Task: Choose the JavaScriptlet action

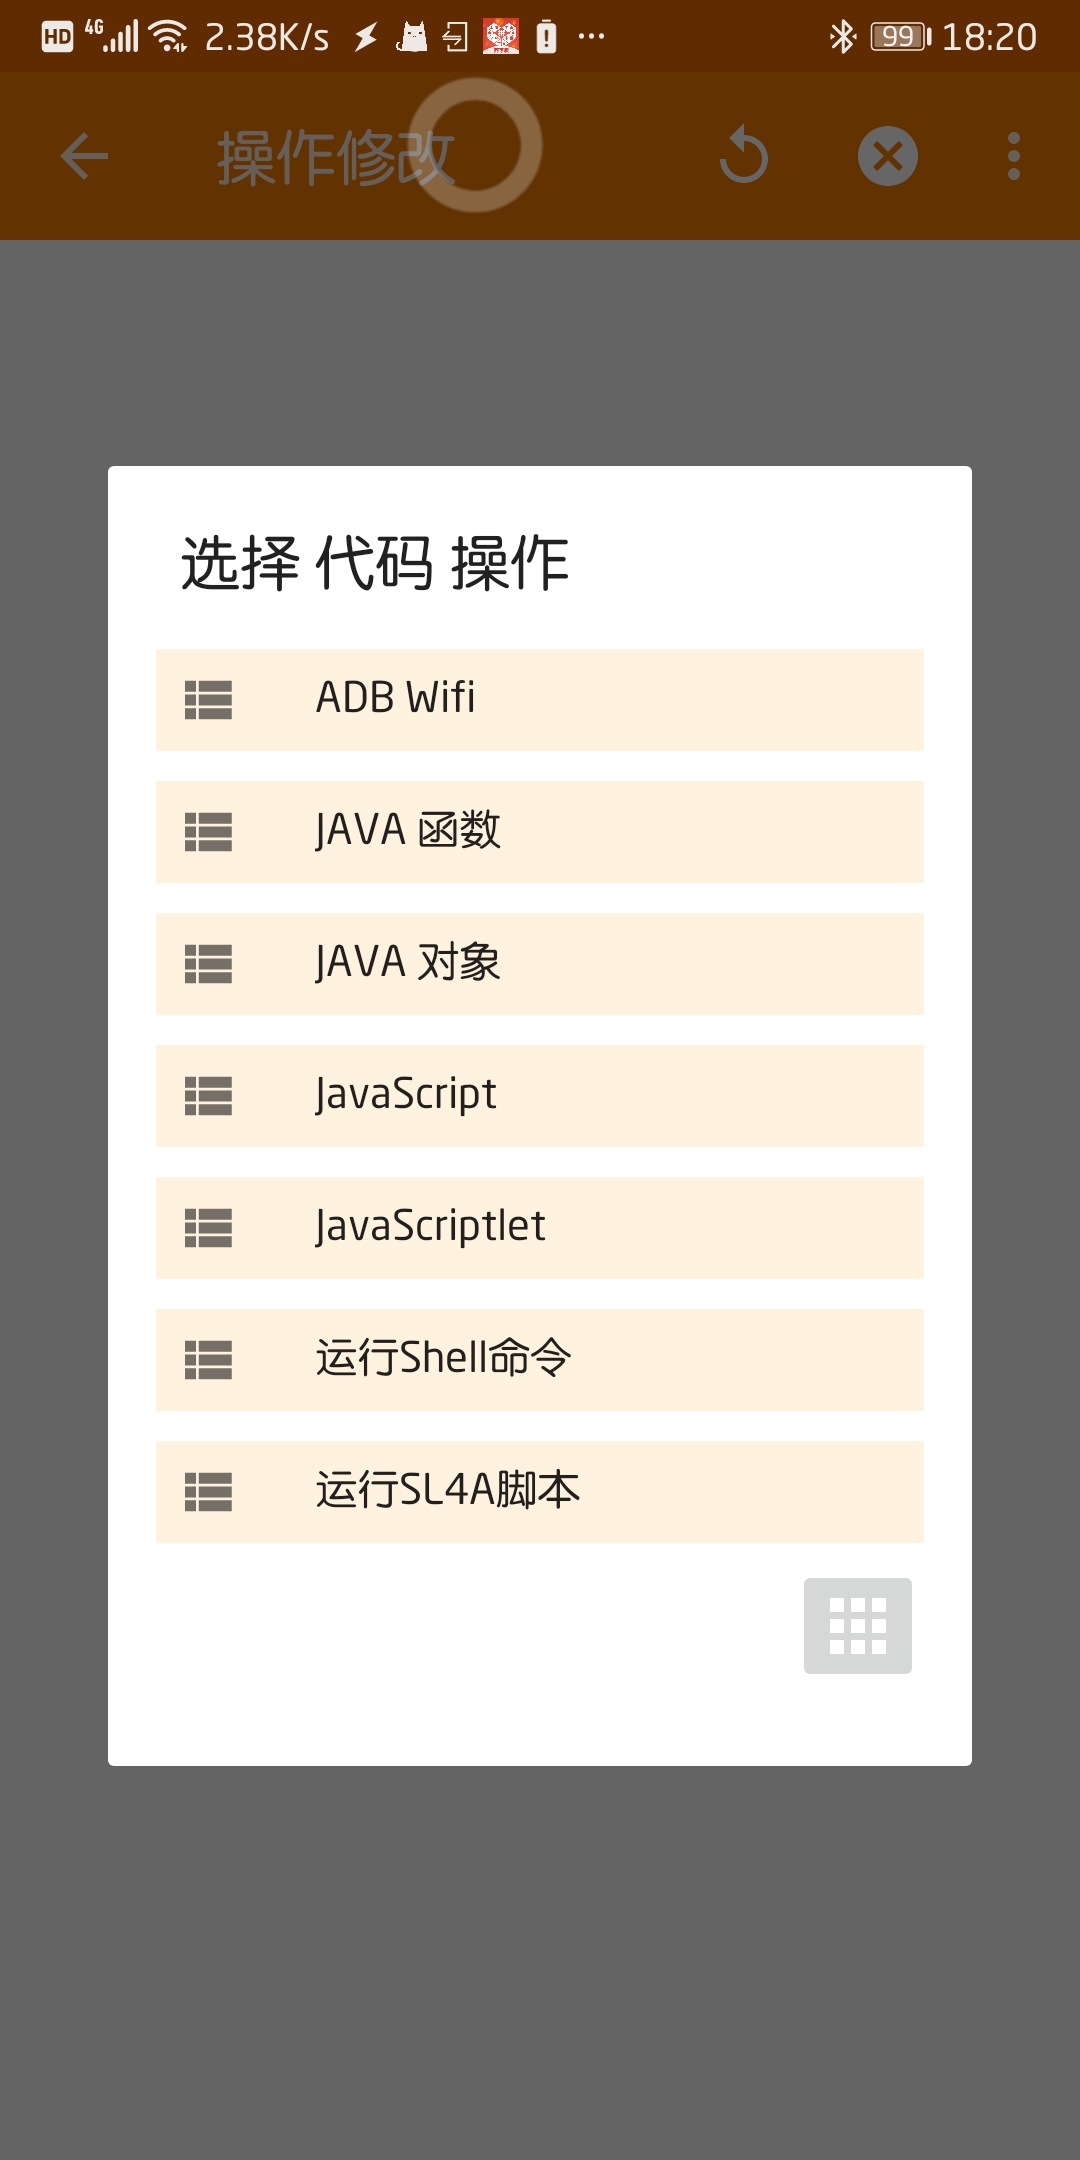Action: click(x=540, y=1228)
